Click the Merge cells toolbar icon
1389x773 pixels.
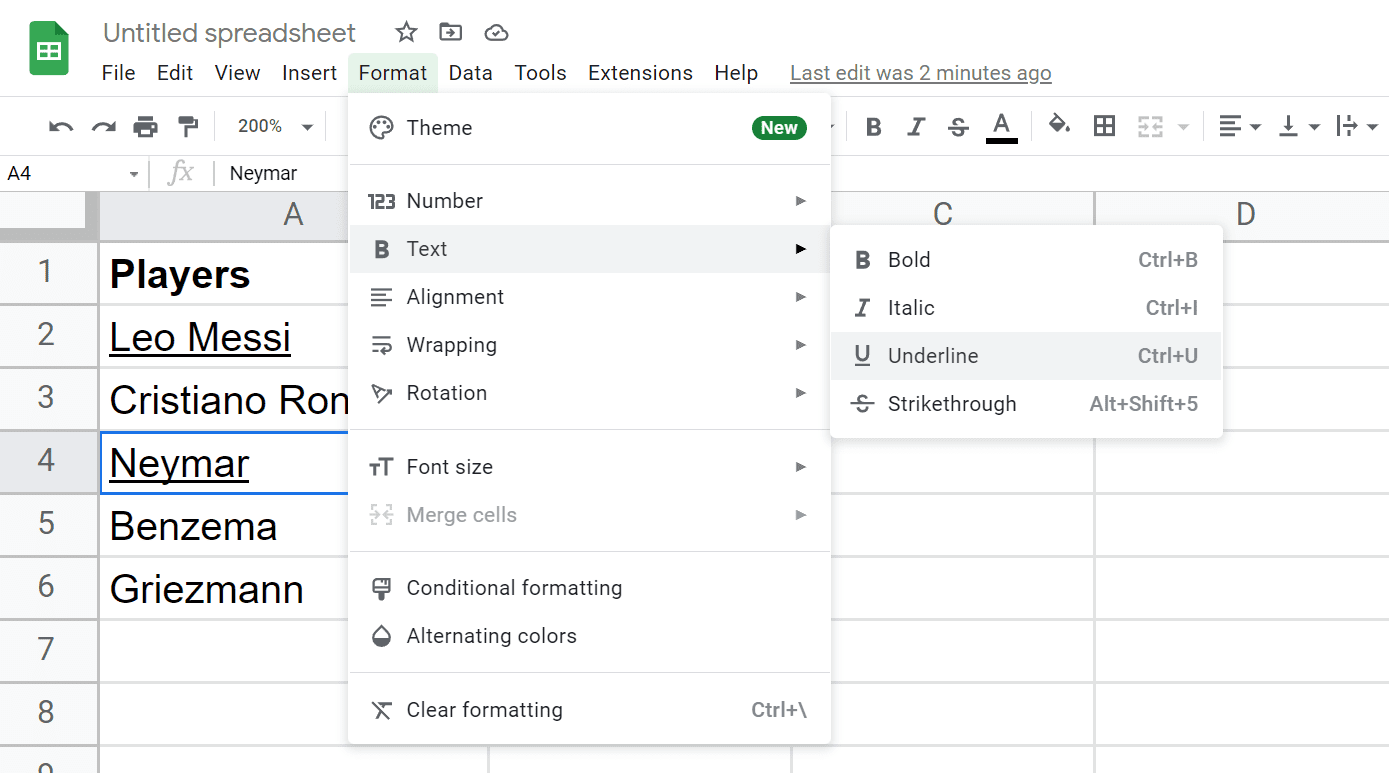coord(1151,126)
